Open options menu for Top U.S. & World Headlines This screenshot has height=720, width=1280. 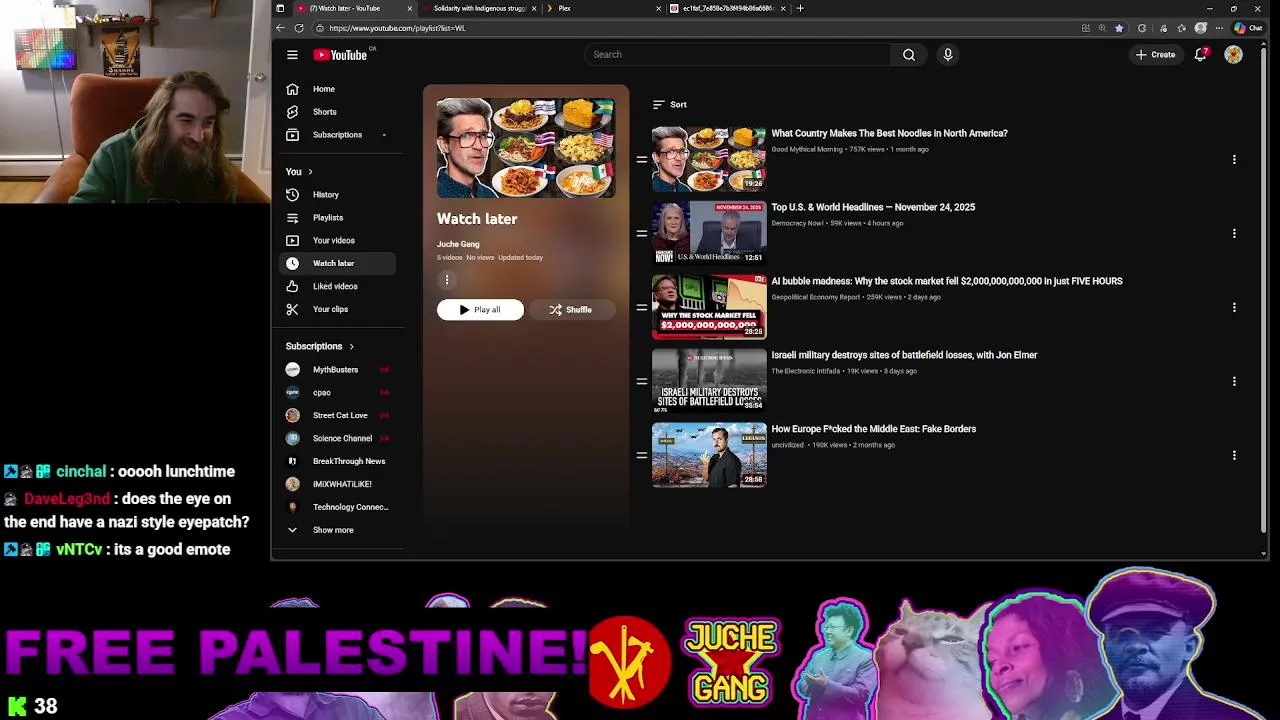pyautogui.click(x=1234, y=233)
